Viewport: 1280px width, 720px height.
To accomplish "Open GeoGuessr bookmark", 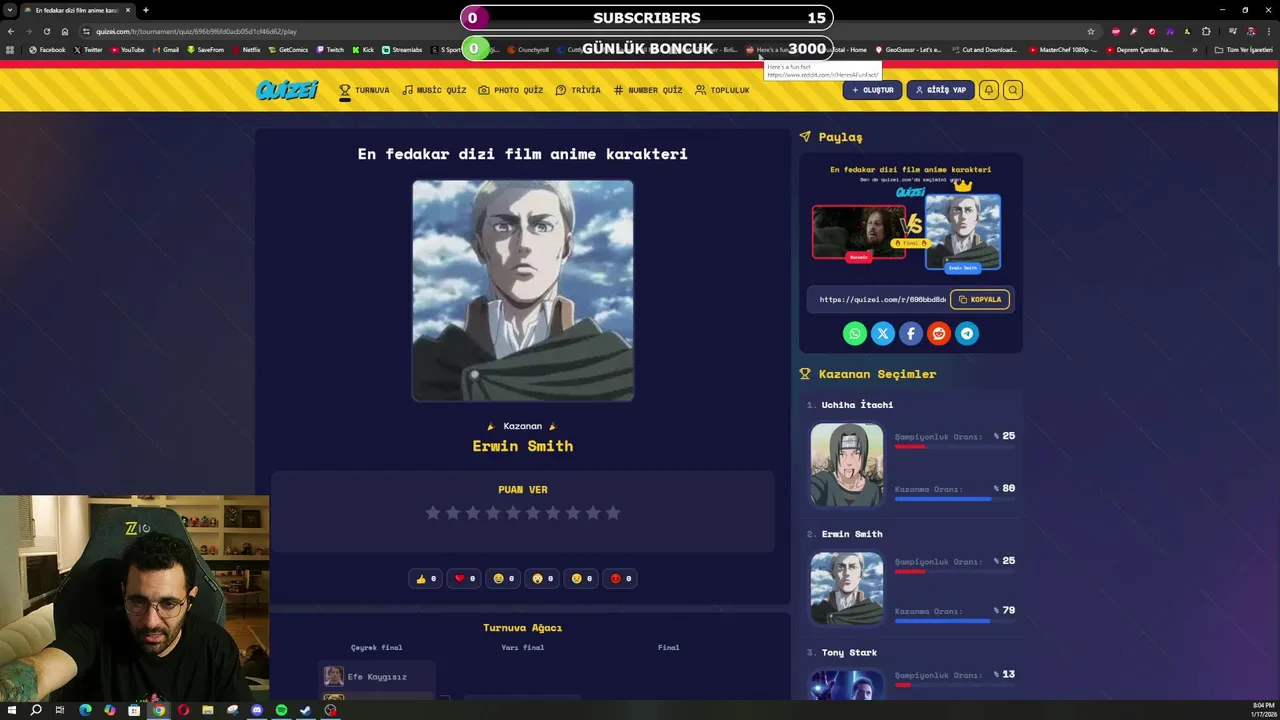I will 908,49.
